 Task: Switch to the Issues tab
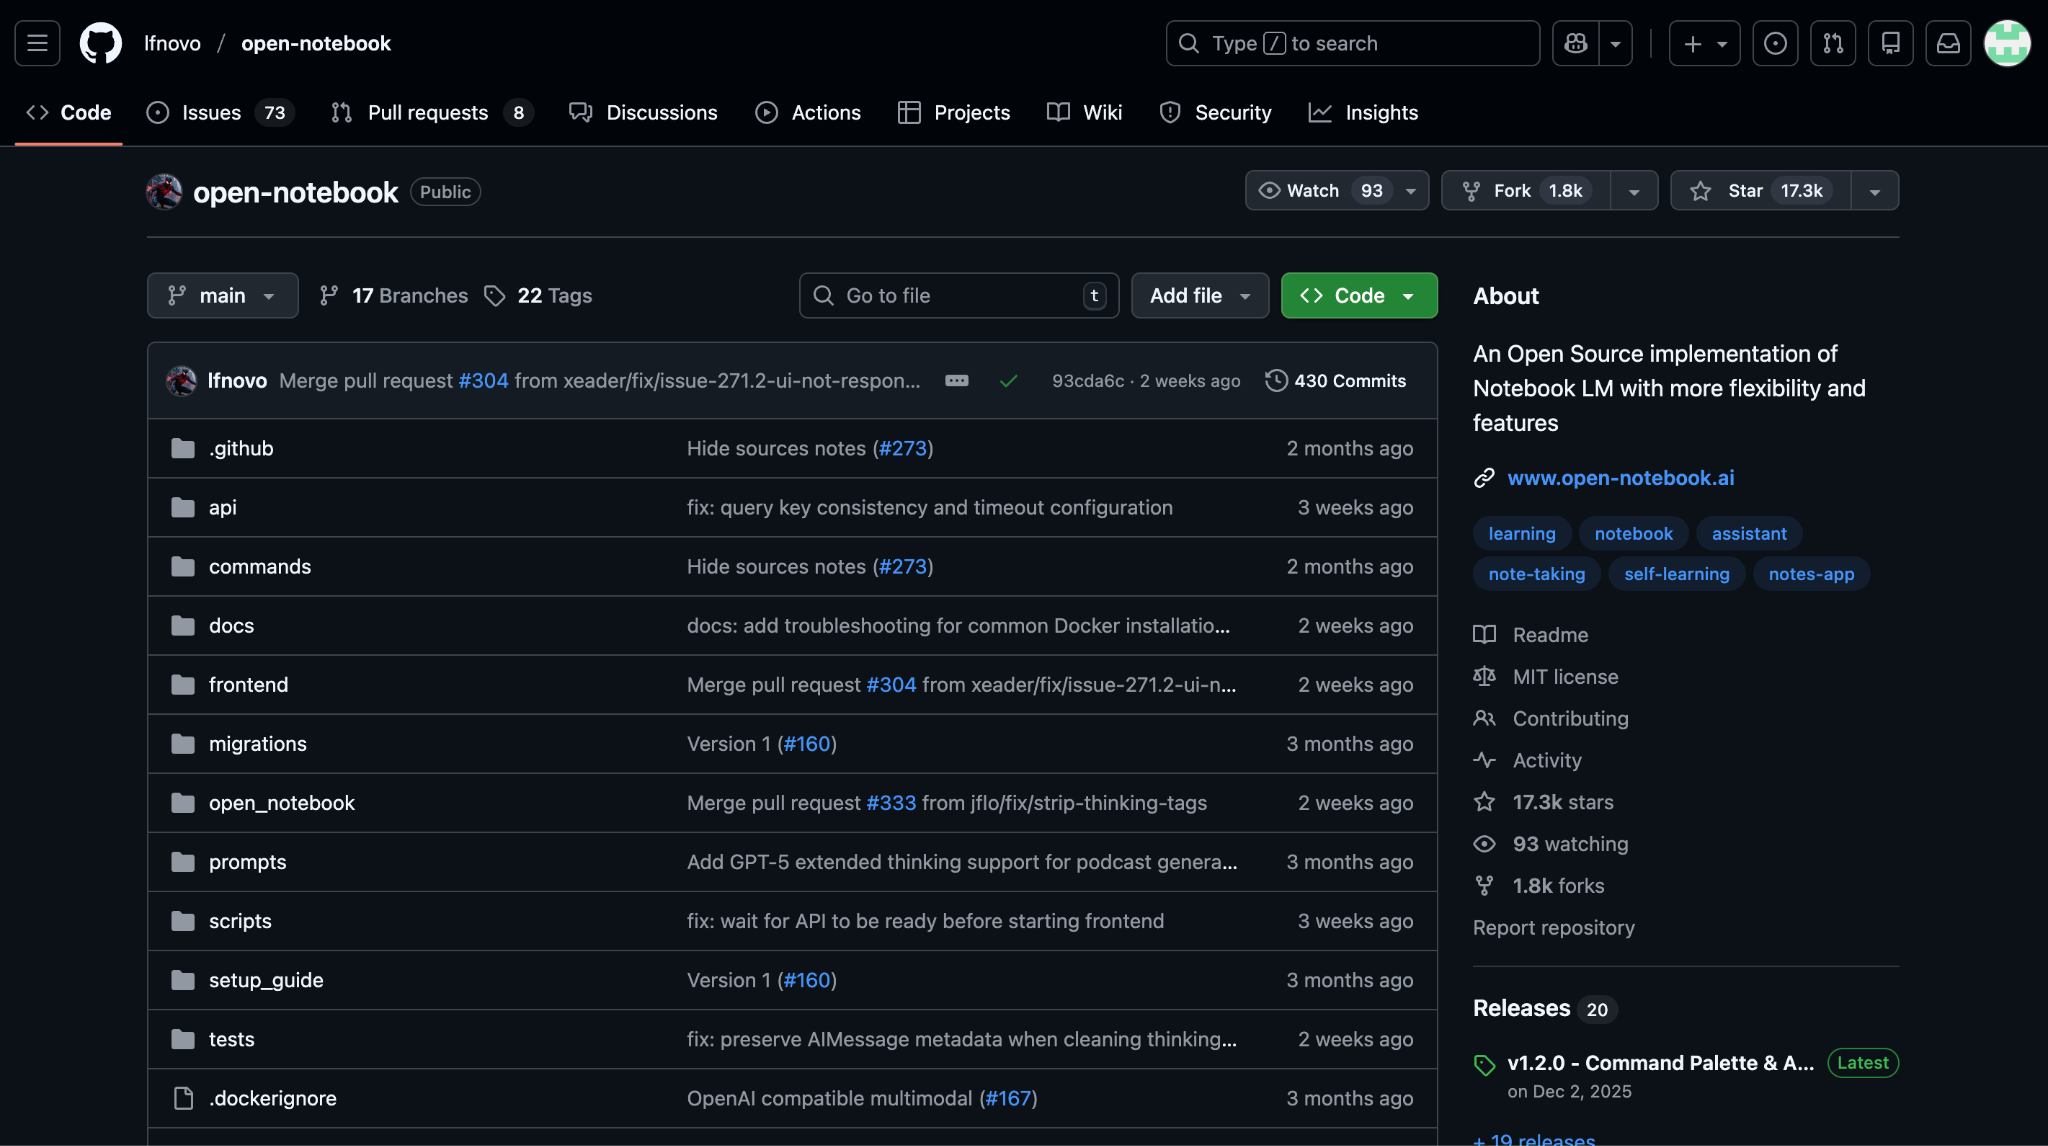pos(211,113)
